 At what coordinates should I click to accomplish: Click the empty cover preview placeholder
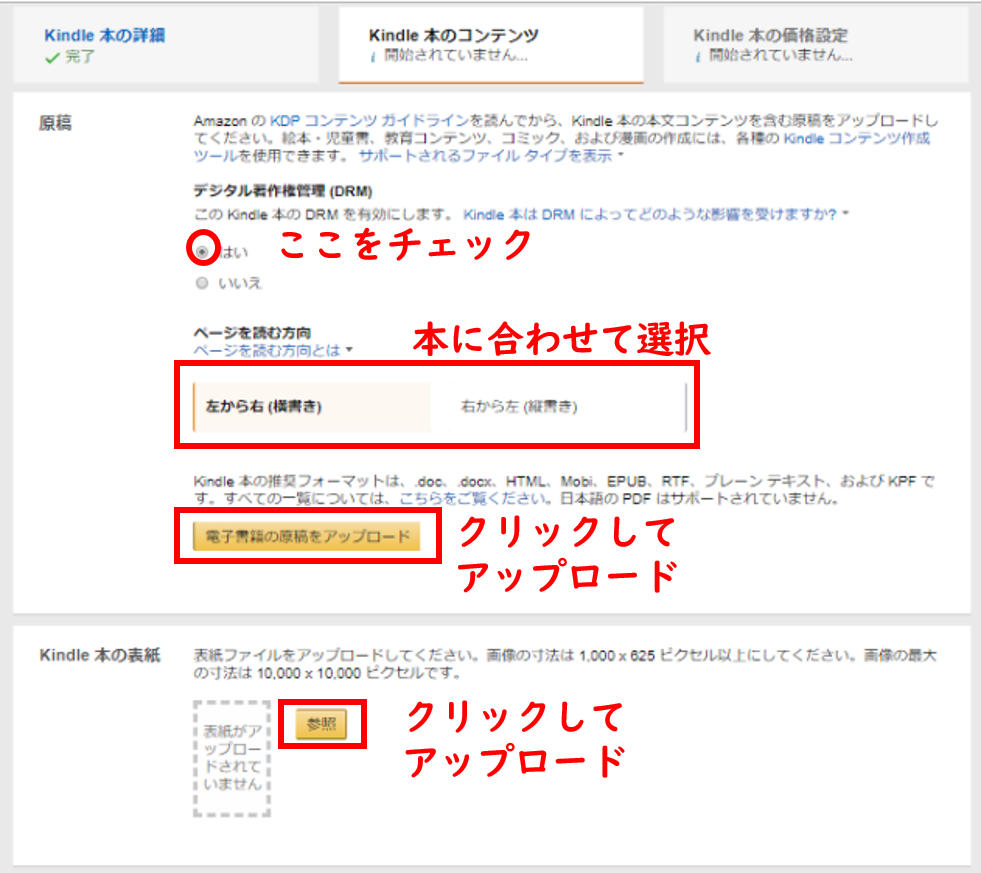tap(232, 758)
